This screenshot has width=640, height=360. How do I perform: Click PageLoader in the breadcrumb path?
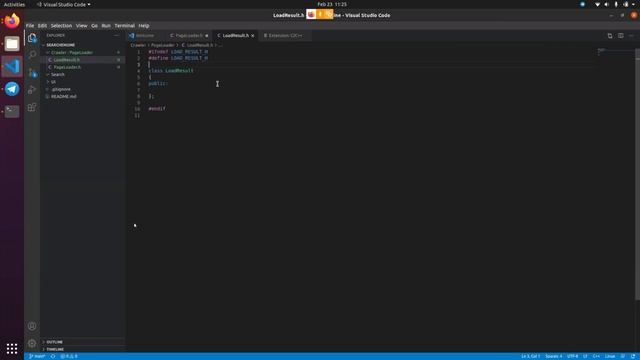click(163, 45)
